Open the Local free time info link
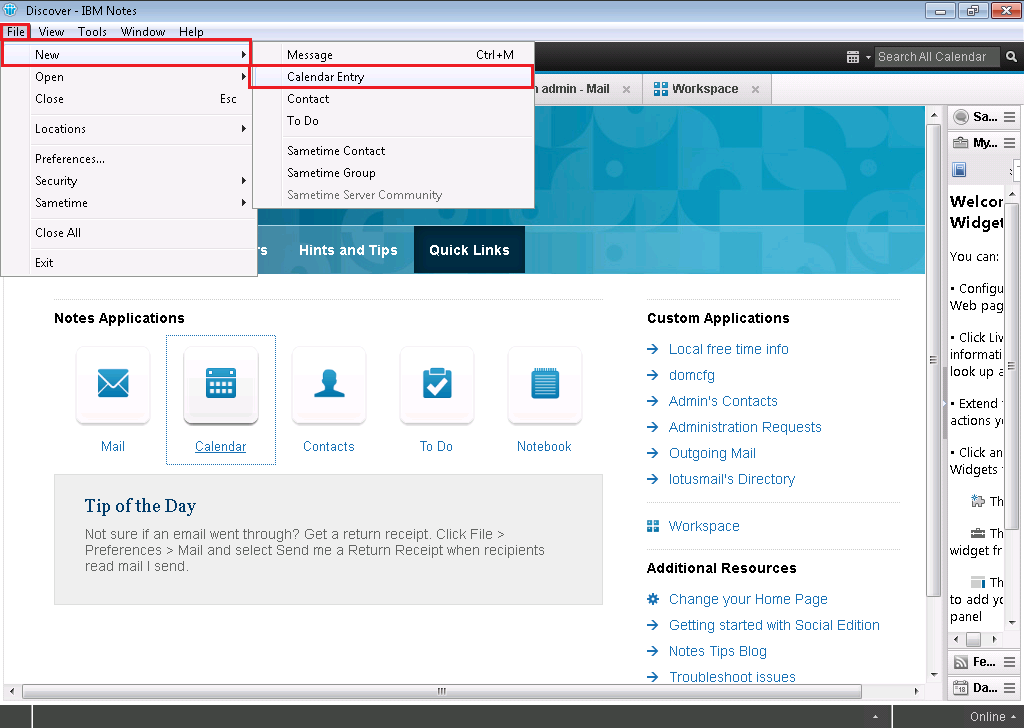The height and width of the screenshot is (728, 1024). coord(728,349)
